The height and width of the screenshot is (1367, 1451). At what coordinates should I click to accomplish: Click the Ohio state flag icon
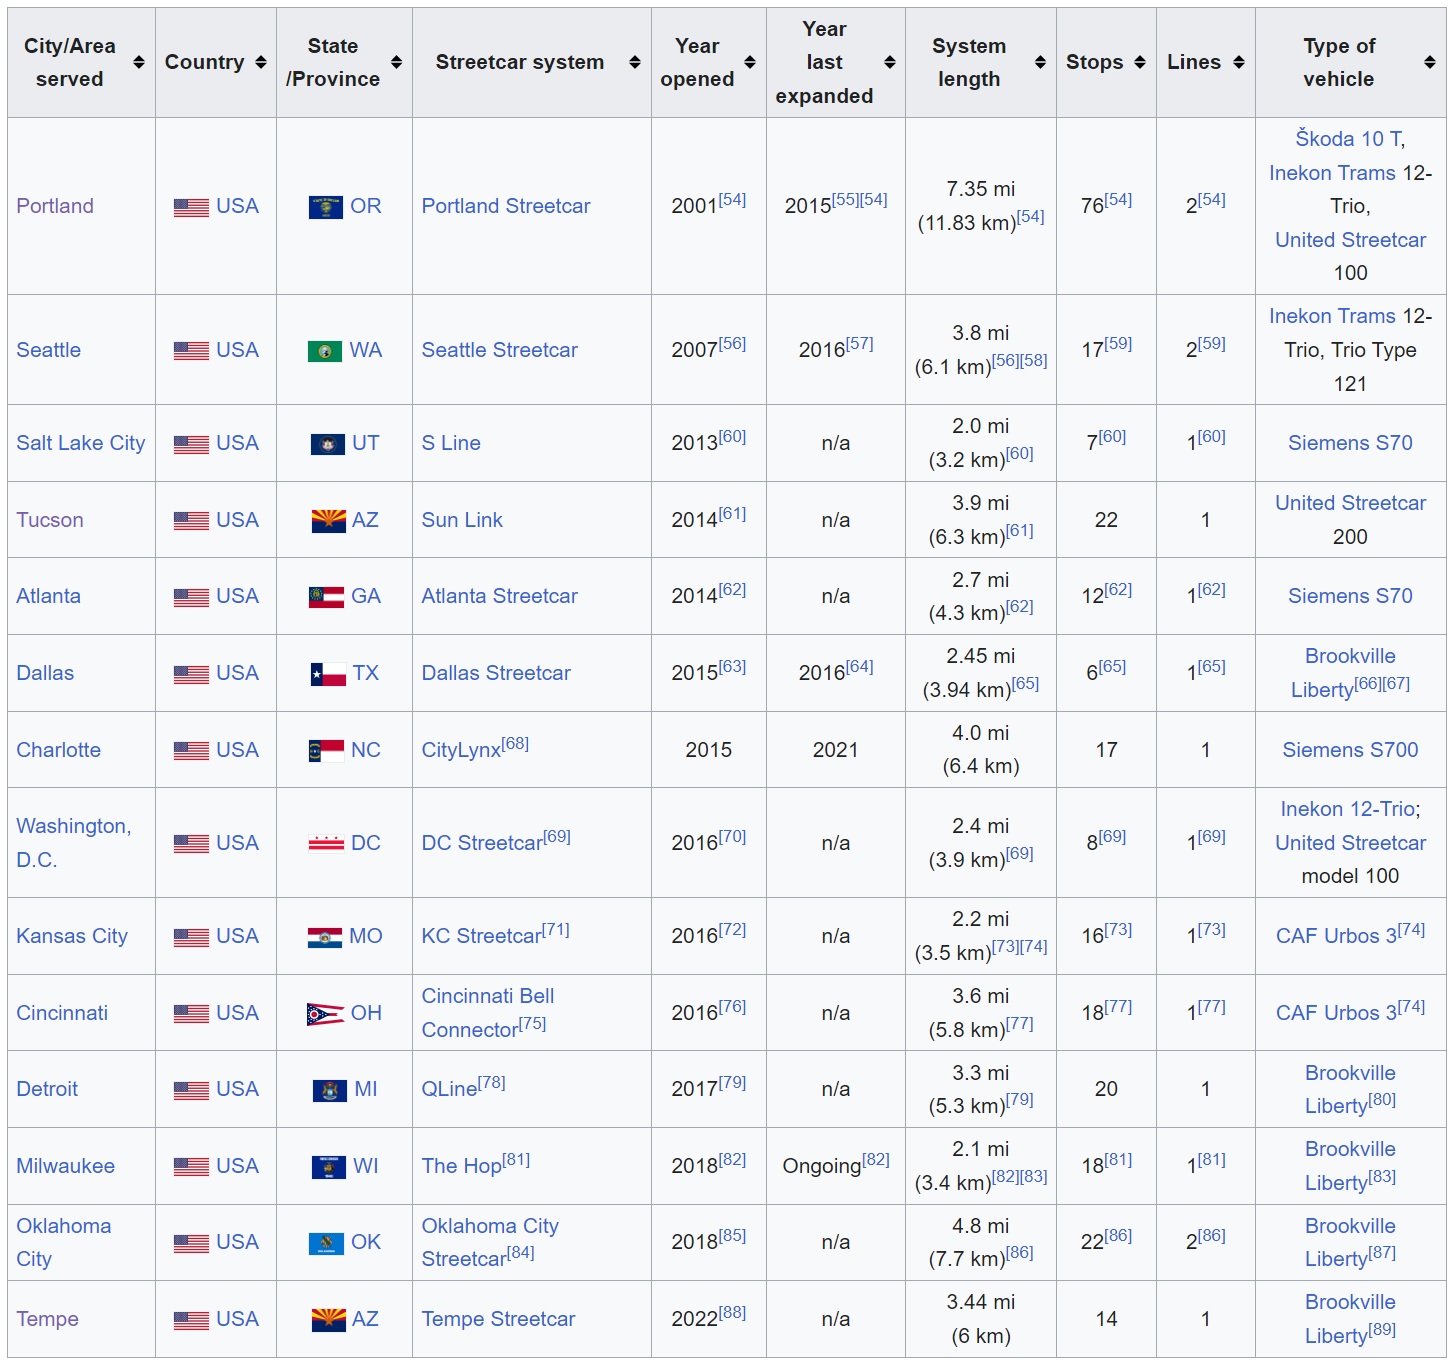coord(325,1014)
